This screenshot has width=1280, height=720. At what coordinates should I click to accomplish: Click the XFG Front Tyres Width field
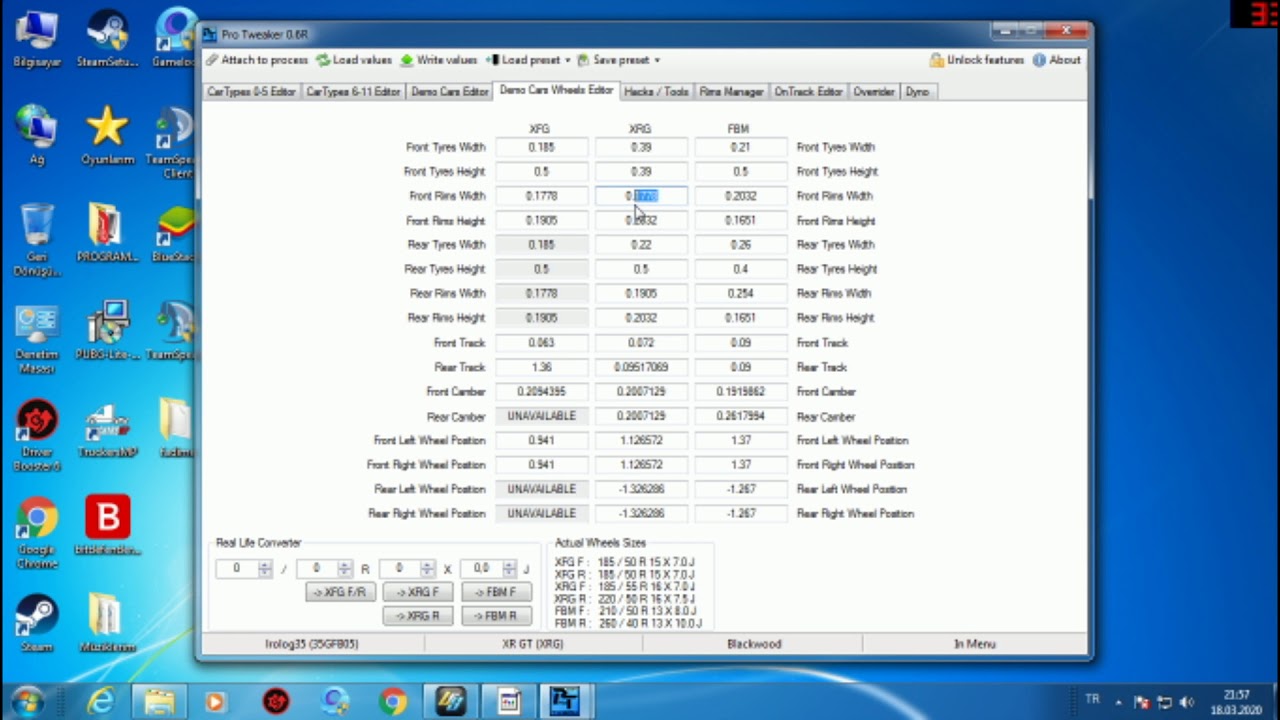pos(541,147)
